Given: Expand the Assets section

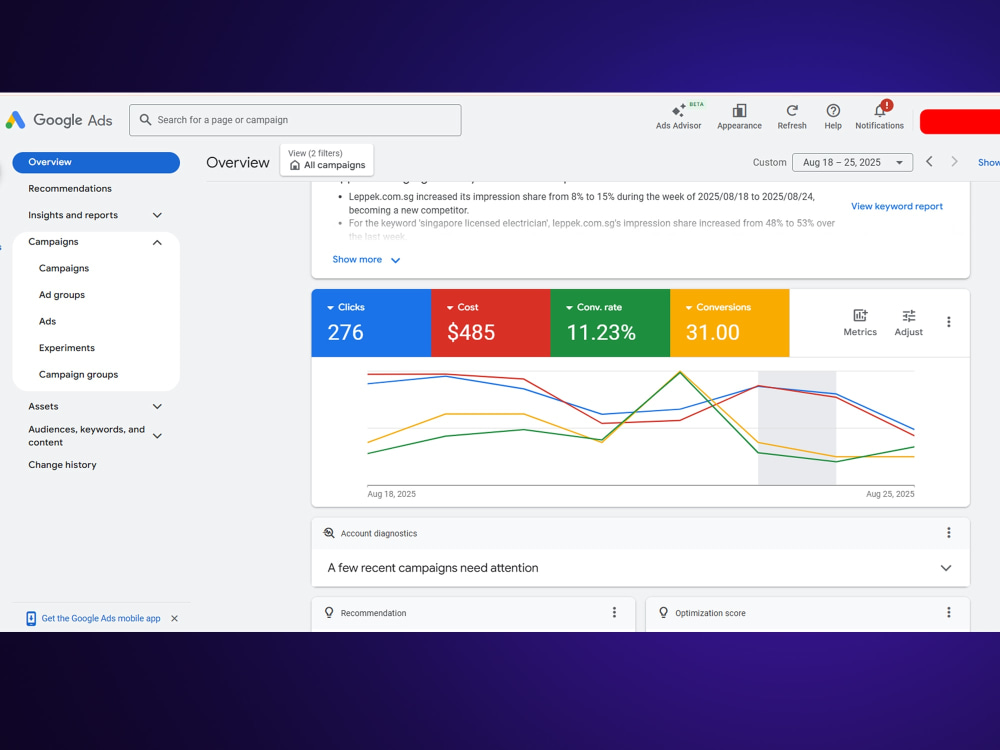Looking at the screenshot, I should 157,406.
